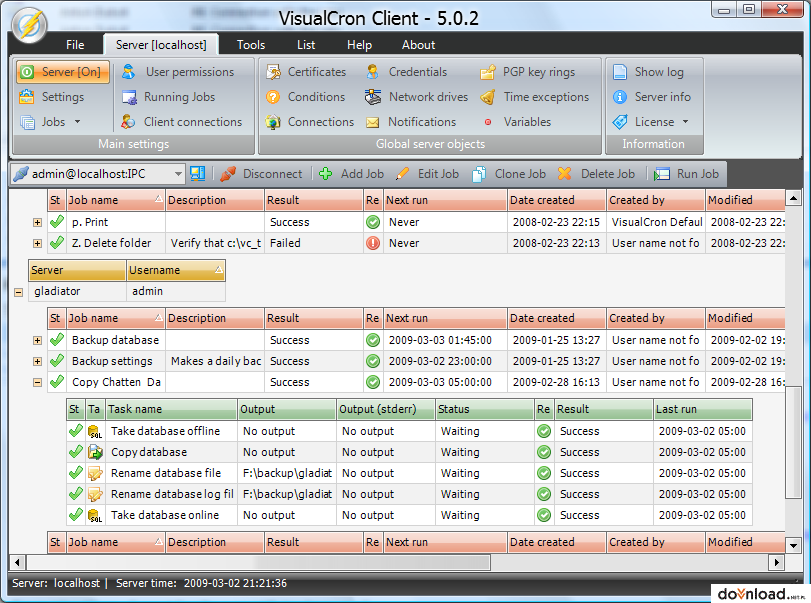Click the orange X Delete Job icon
Viewport: 811px width, 603px height.
(565, 174)
